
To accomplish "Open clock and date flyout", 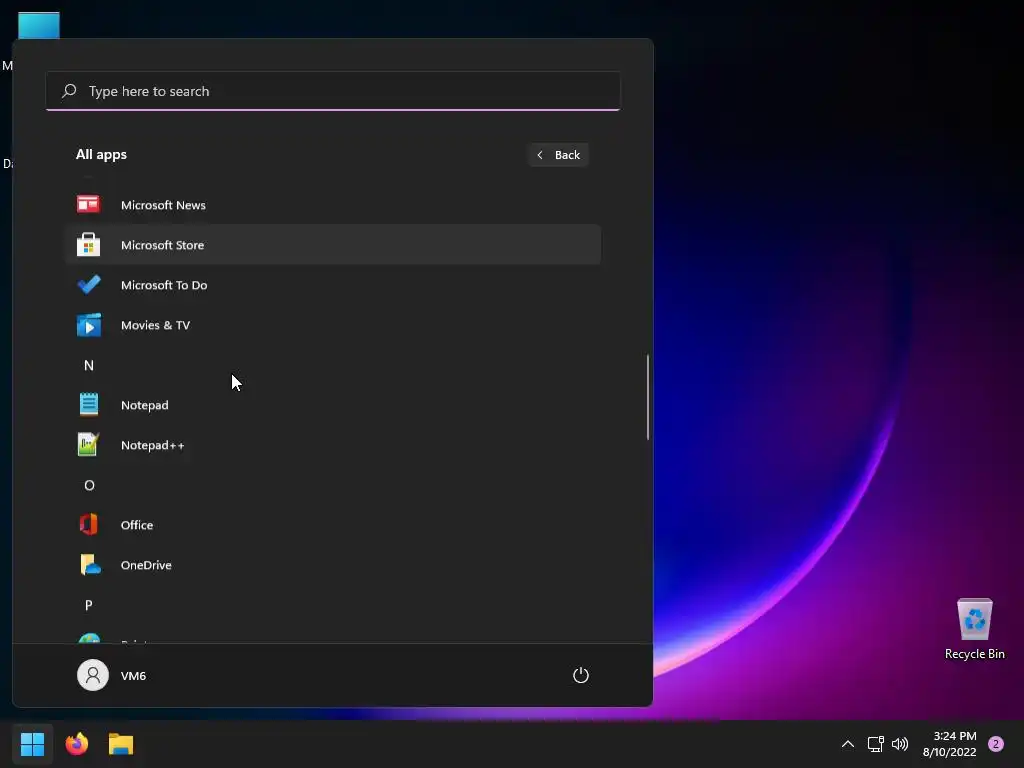I will pyautogui.click(x=949, y=744).
